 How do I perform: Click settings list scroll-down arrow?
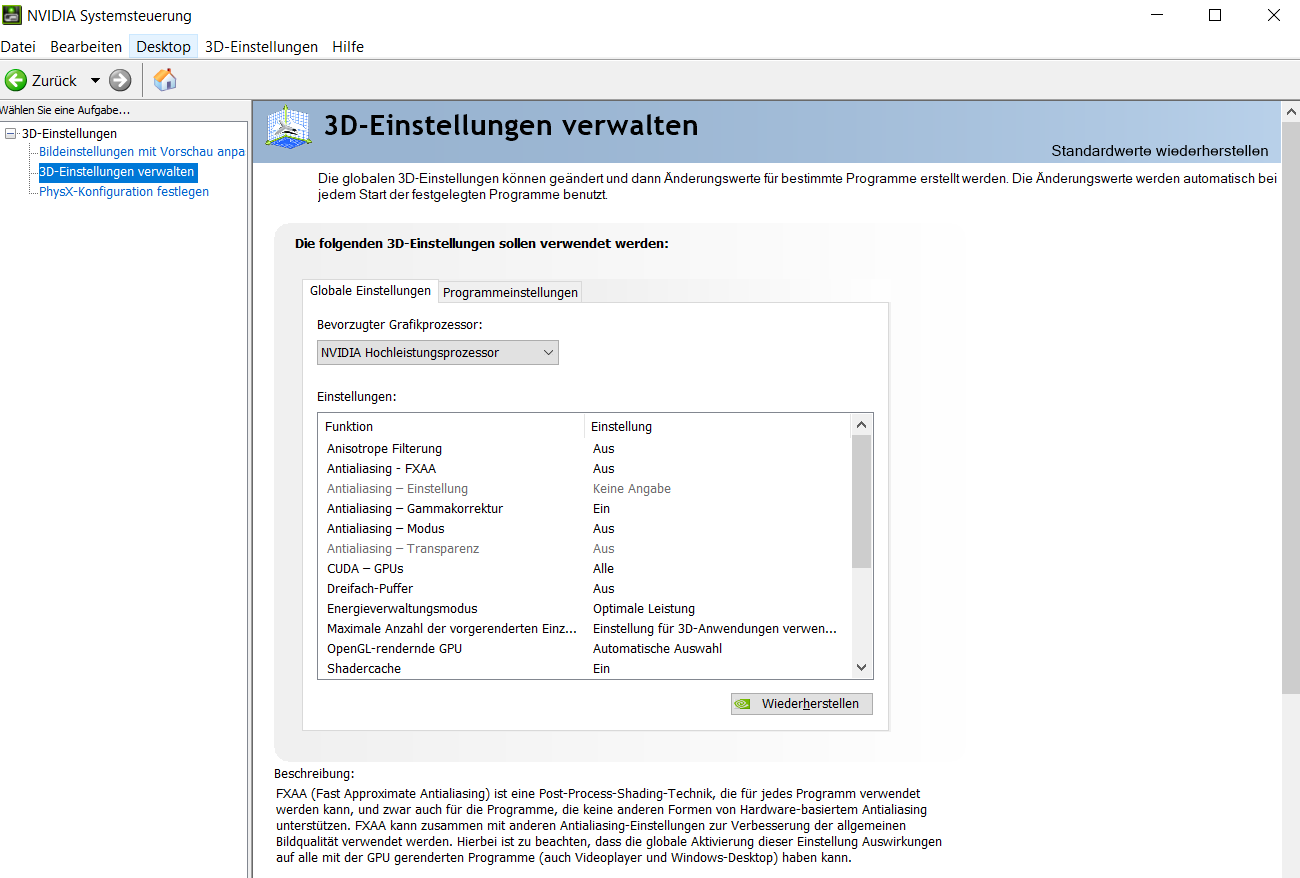(862, 668)
